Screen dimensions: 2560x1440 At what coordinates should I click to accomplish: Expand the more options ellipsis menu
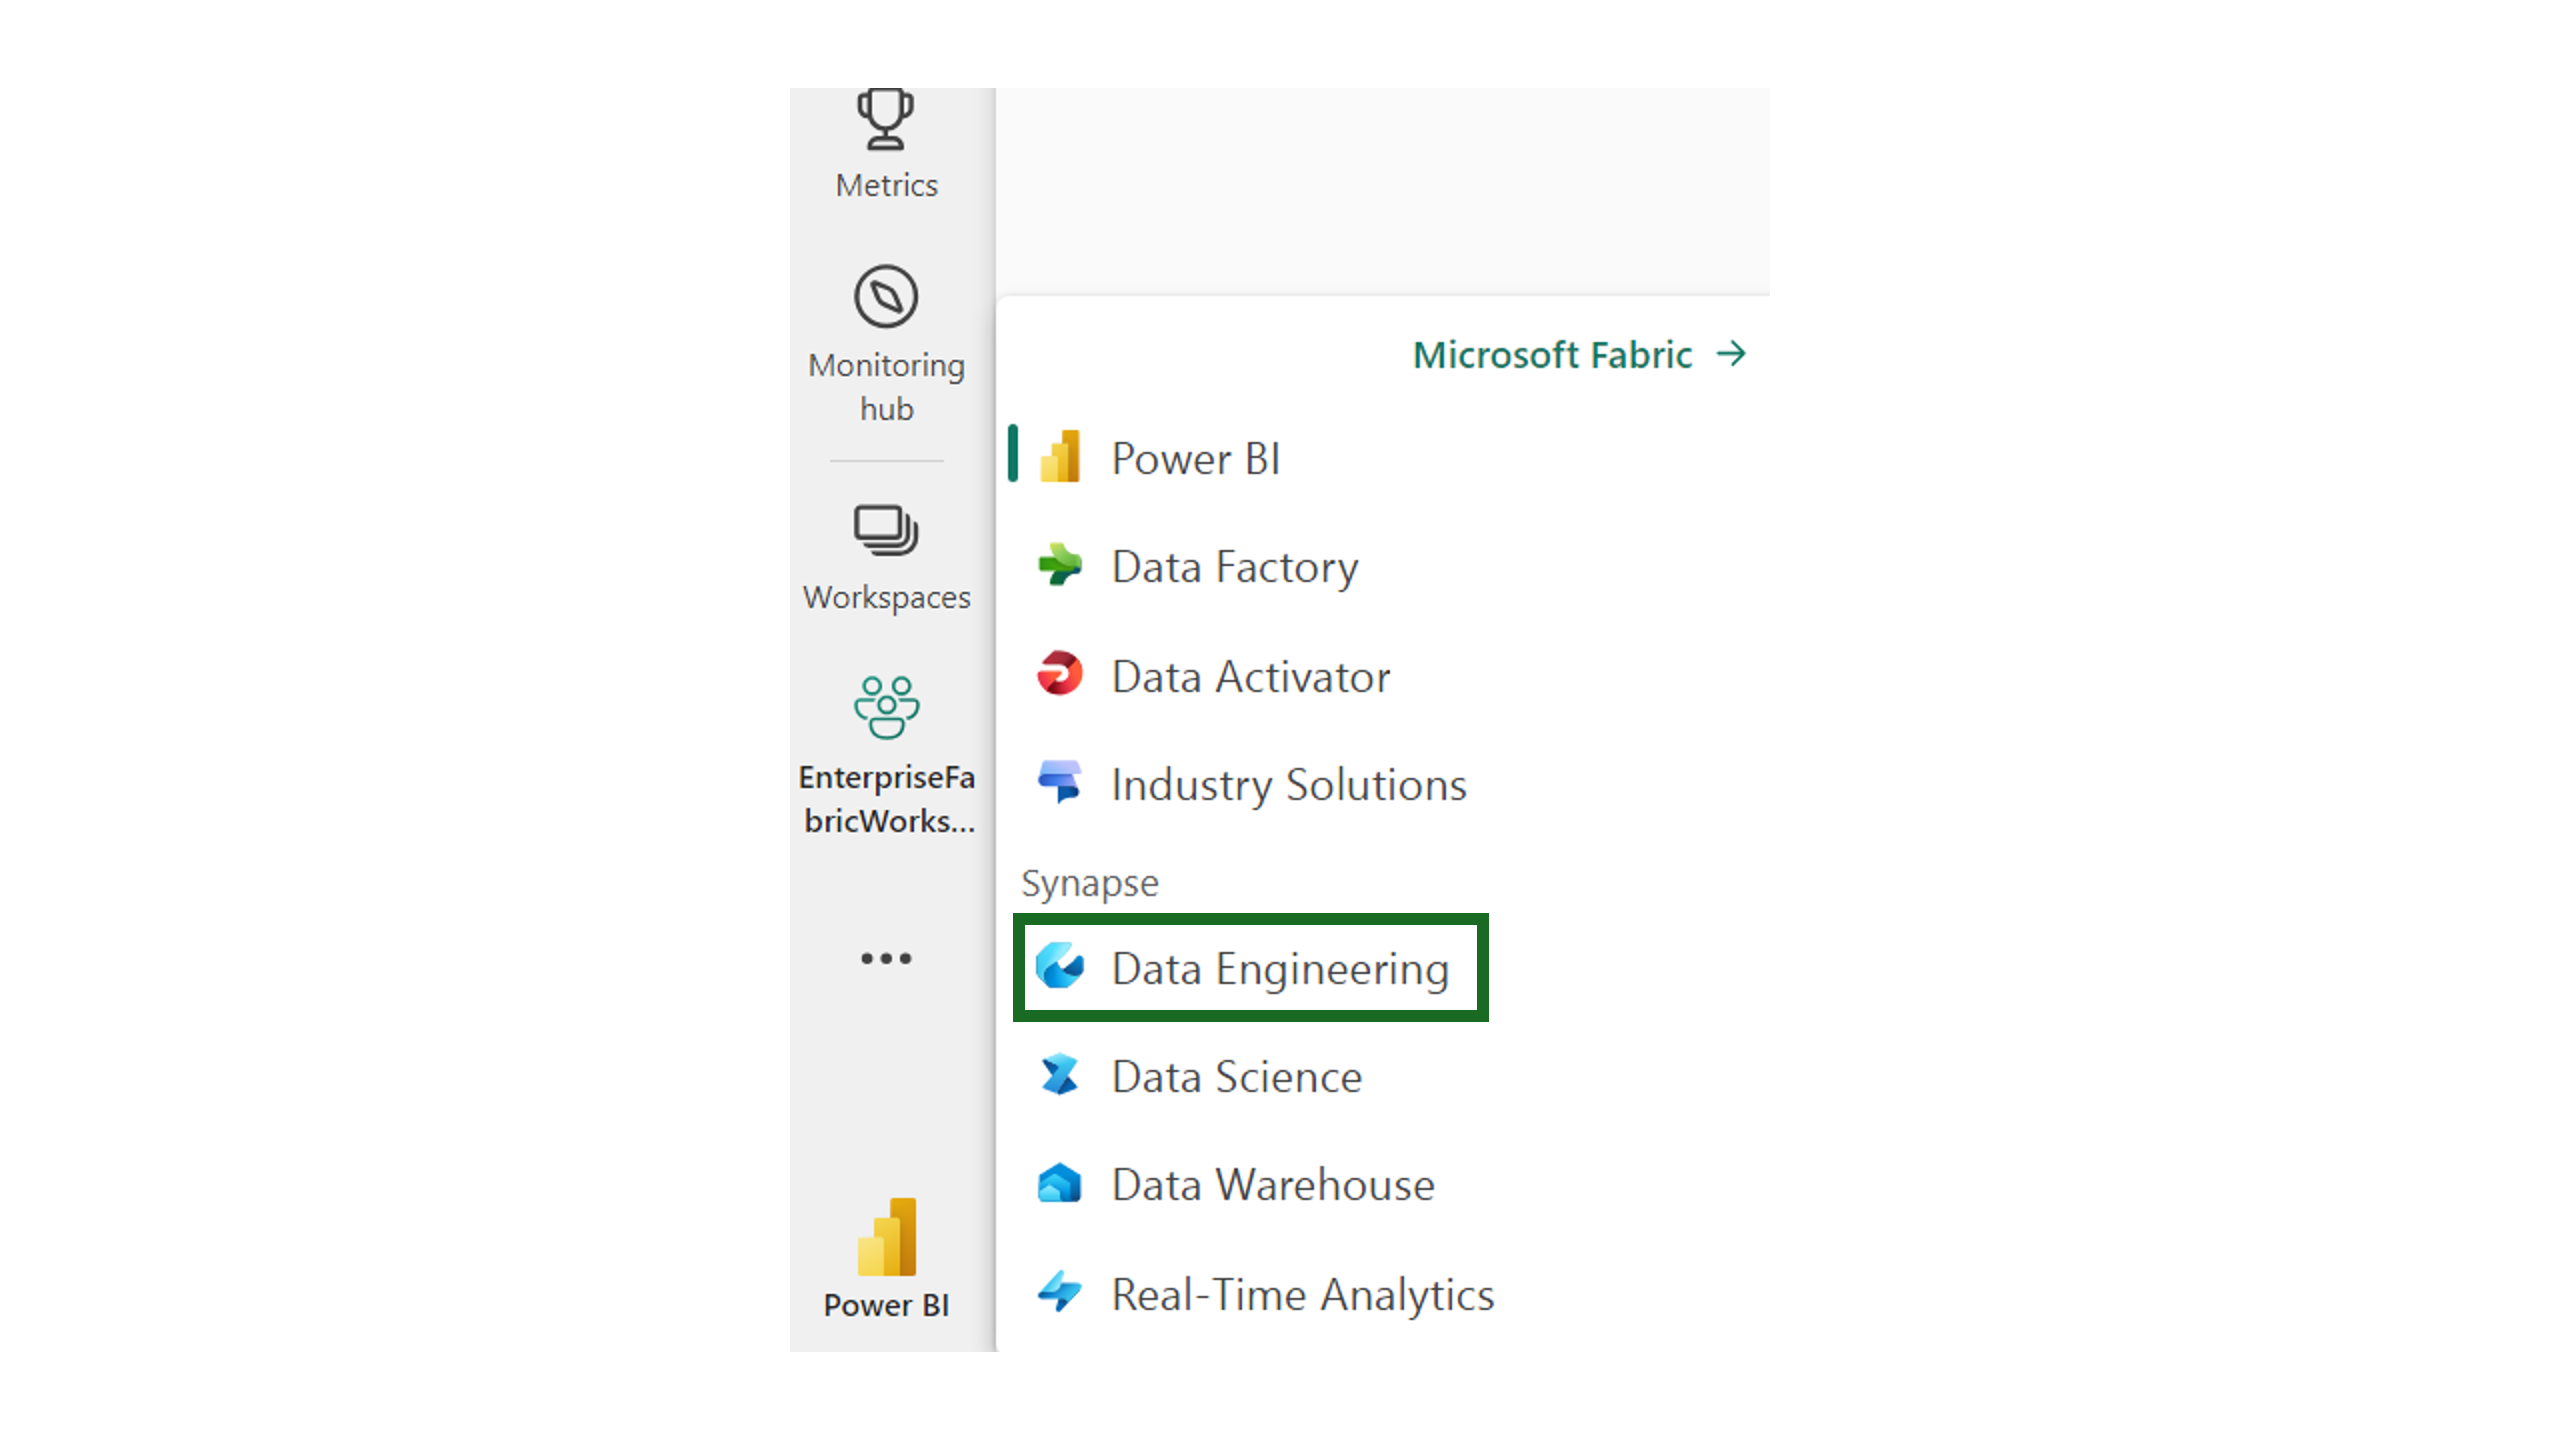point(886,958)
